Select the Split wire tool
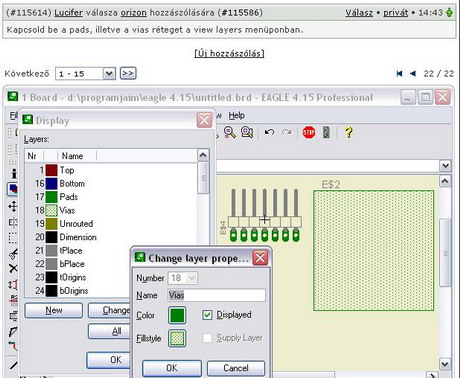The image size is (460, 378). pos(13,331)
